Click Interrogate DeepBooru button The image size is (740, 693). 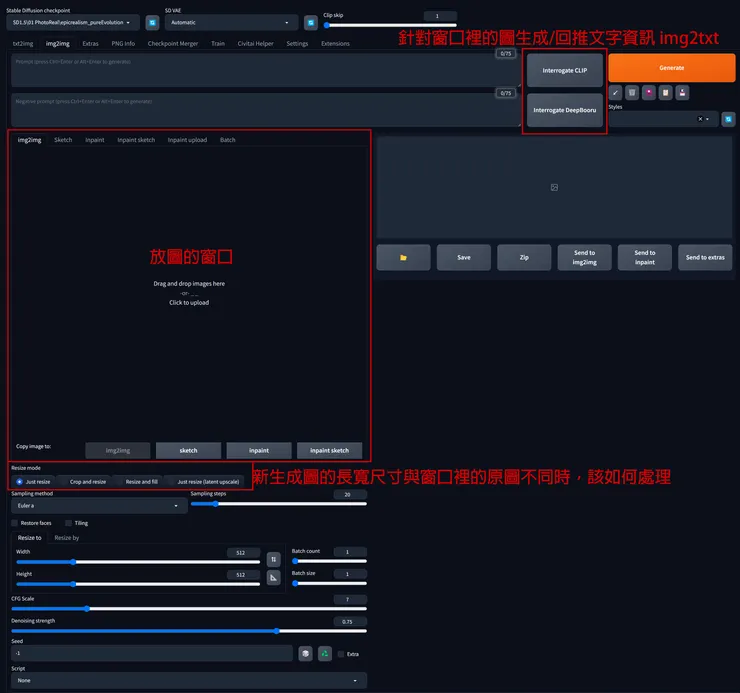[x=565, y=110]
